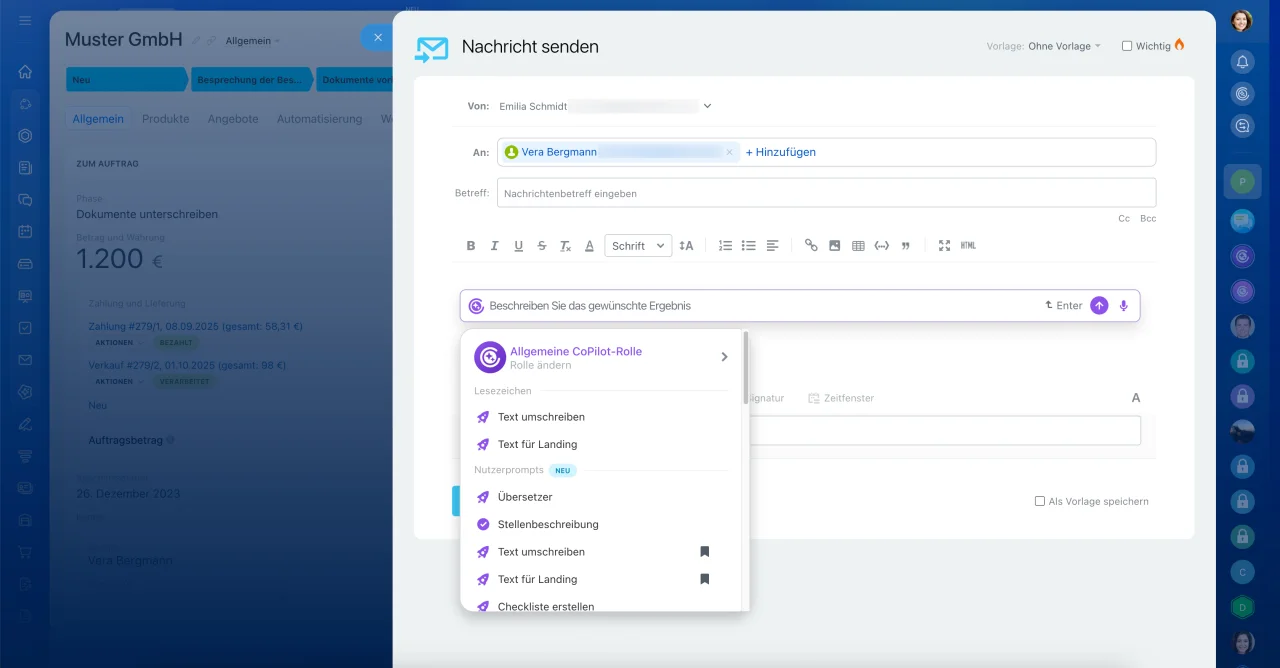
Task: Open the Vorlage Ohne Vorlage dropdown
Action: [1064, 46]
